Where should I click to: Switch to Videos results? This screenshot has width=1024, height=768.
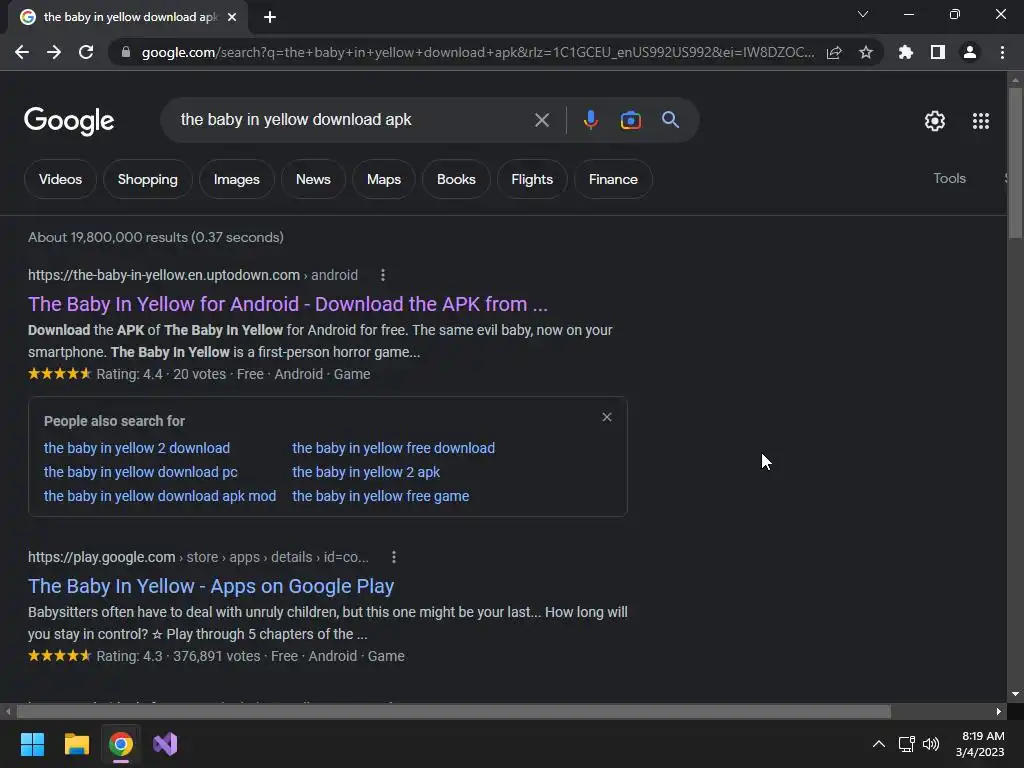click(x=60, y=179)
